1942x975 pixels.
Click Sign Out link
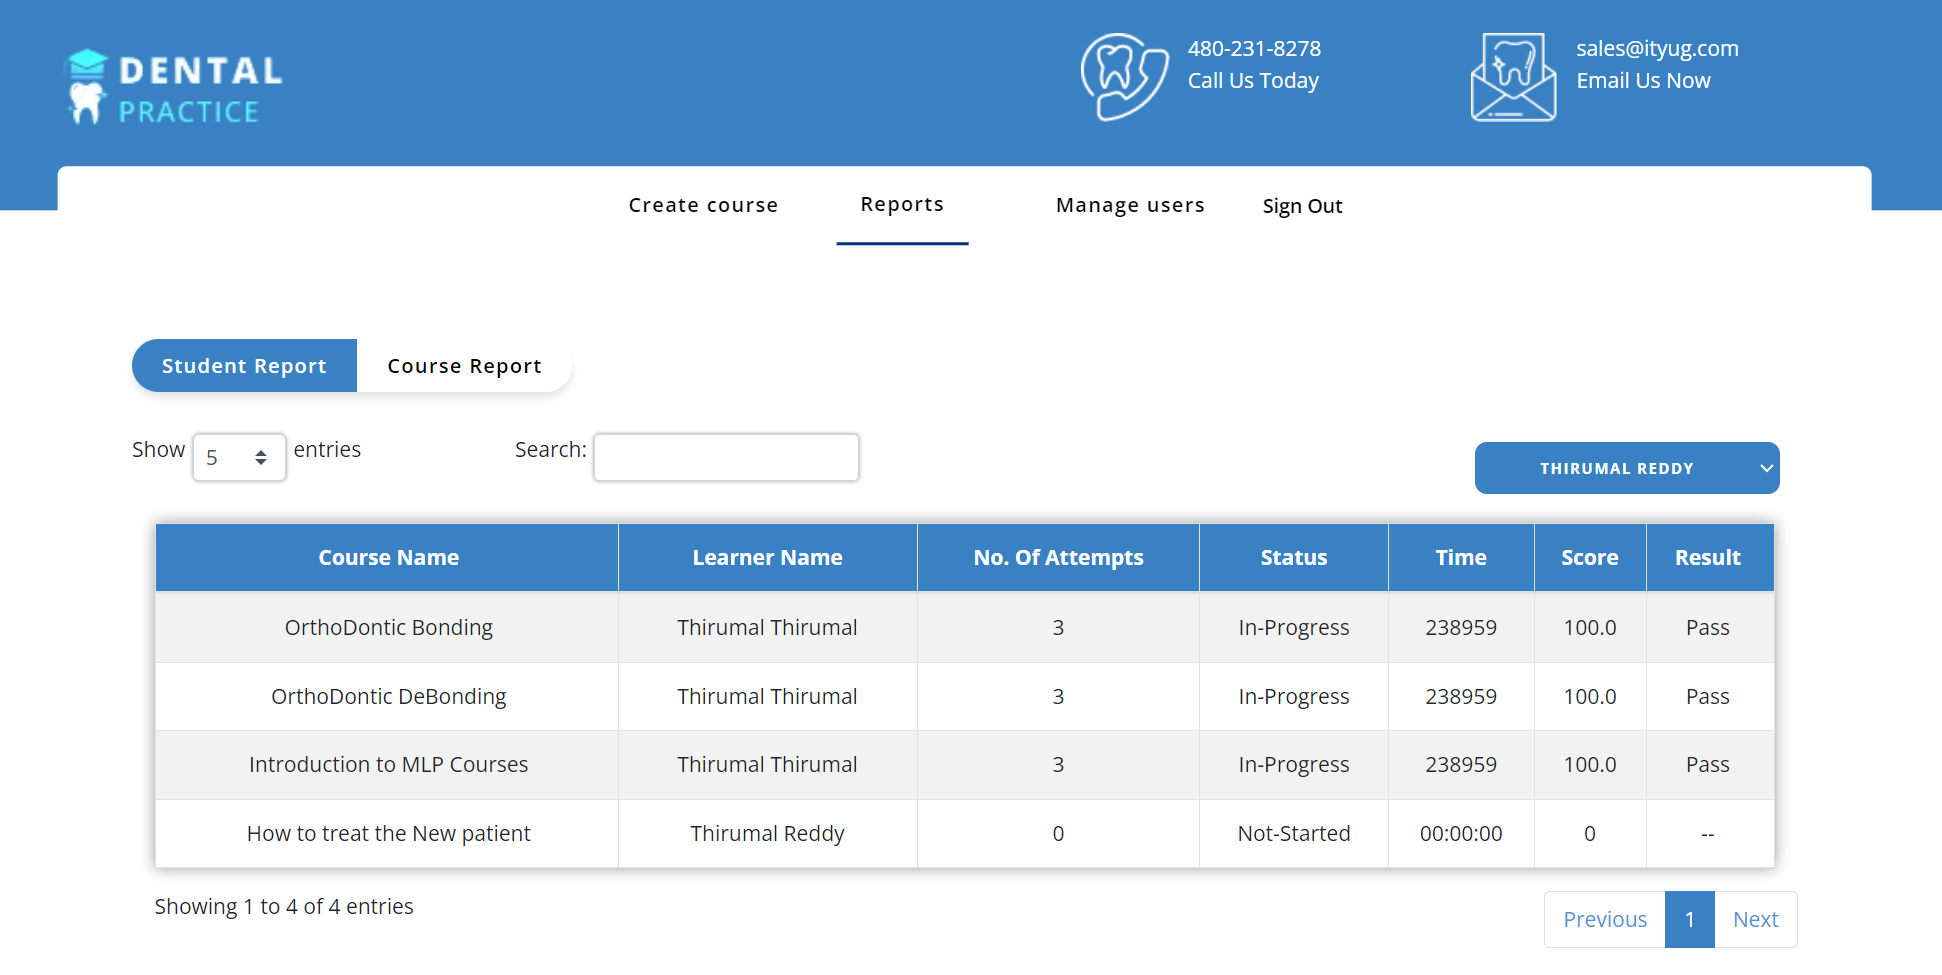[1302, 206]
